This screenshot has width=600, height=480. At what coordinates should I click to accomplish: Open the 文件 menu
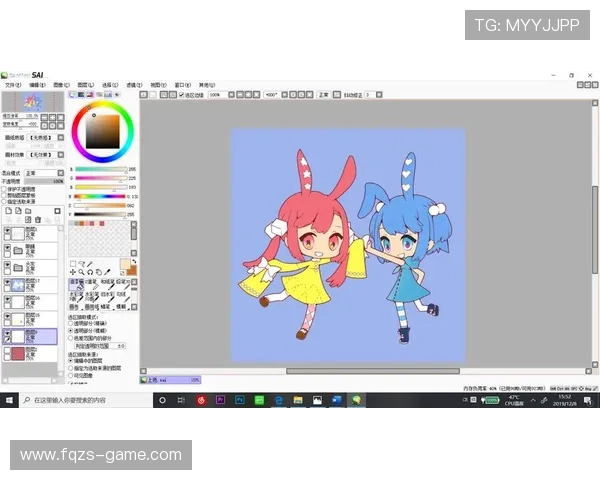[x=12, y=85]
